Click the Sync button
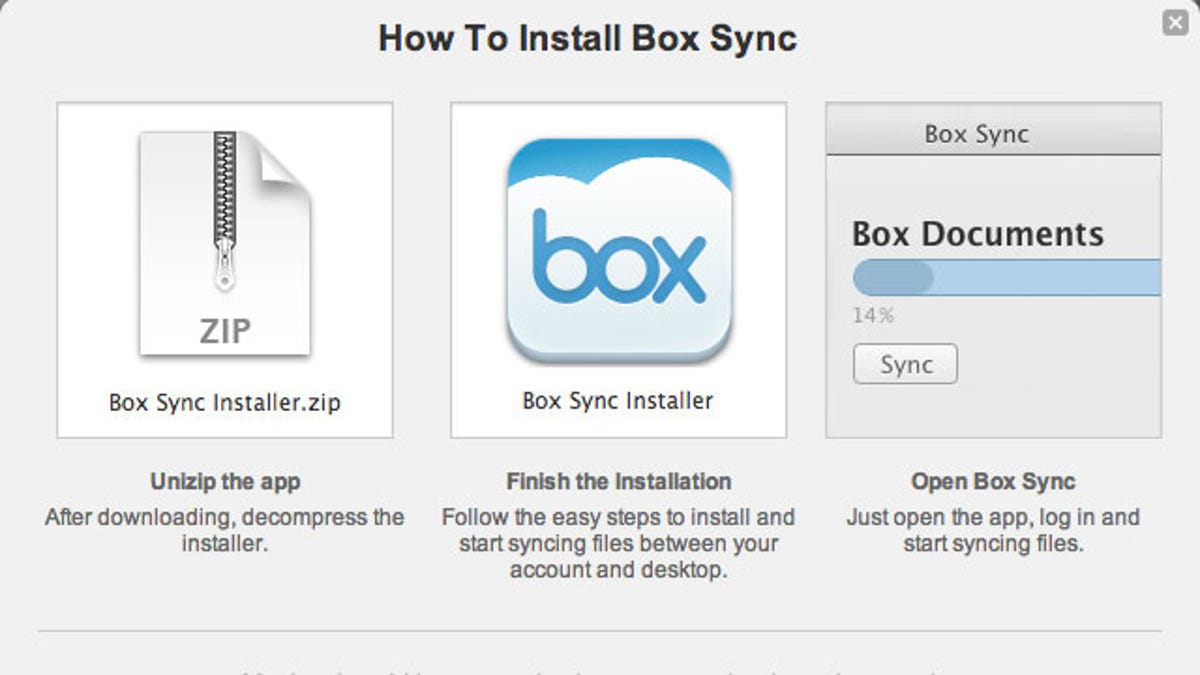The width and height of the screenshot is (1200, 675). point(905,365)
